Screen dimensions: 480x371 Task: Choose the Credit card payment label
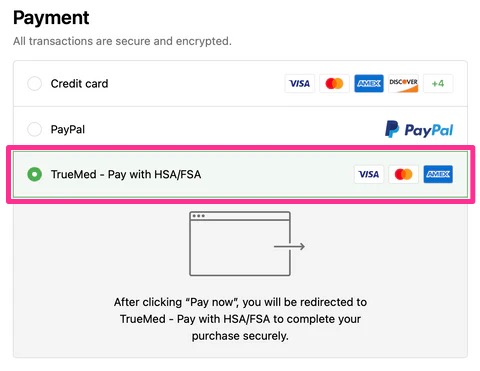(x=79, y=84)
